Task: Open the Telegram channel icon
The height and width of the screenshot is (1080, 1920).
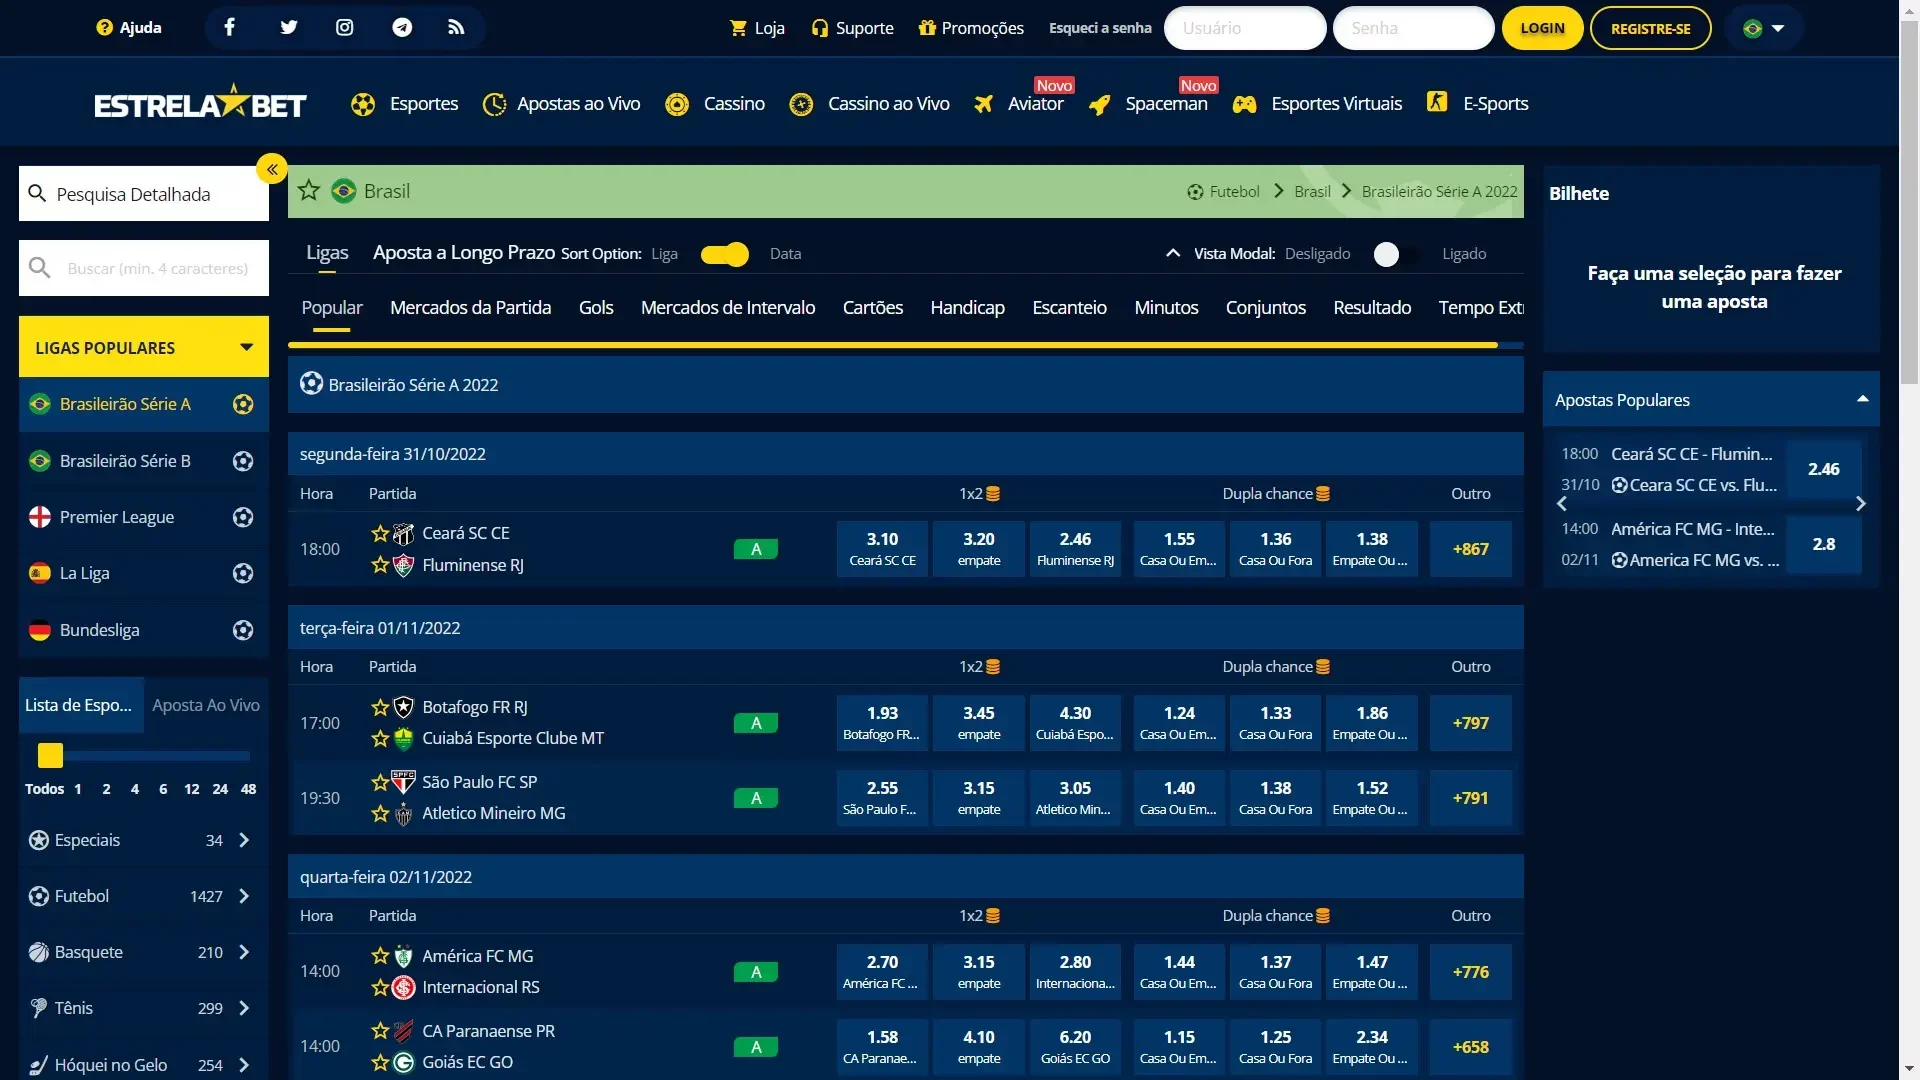Action: (402, 28)
